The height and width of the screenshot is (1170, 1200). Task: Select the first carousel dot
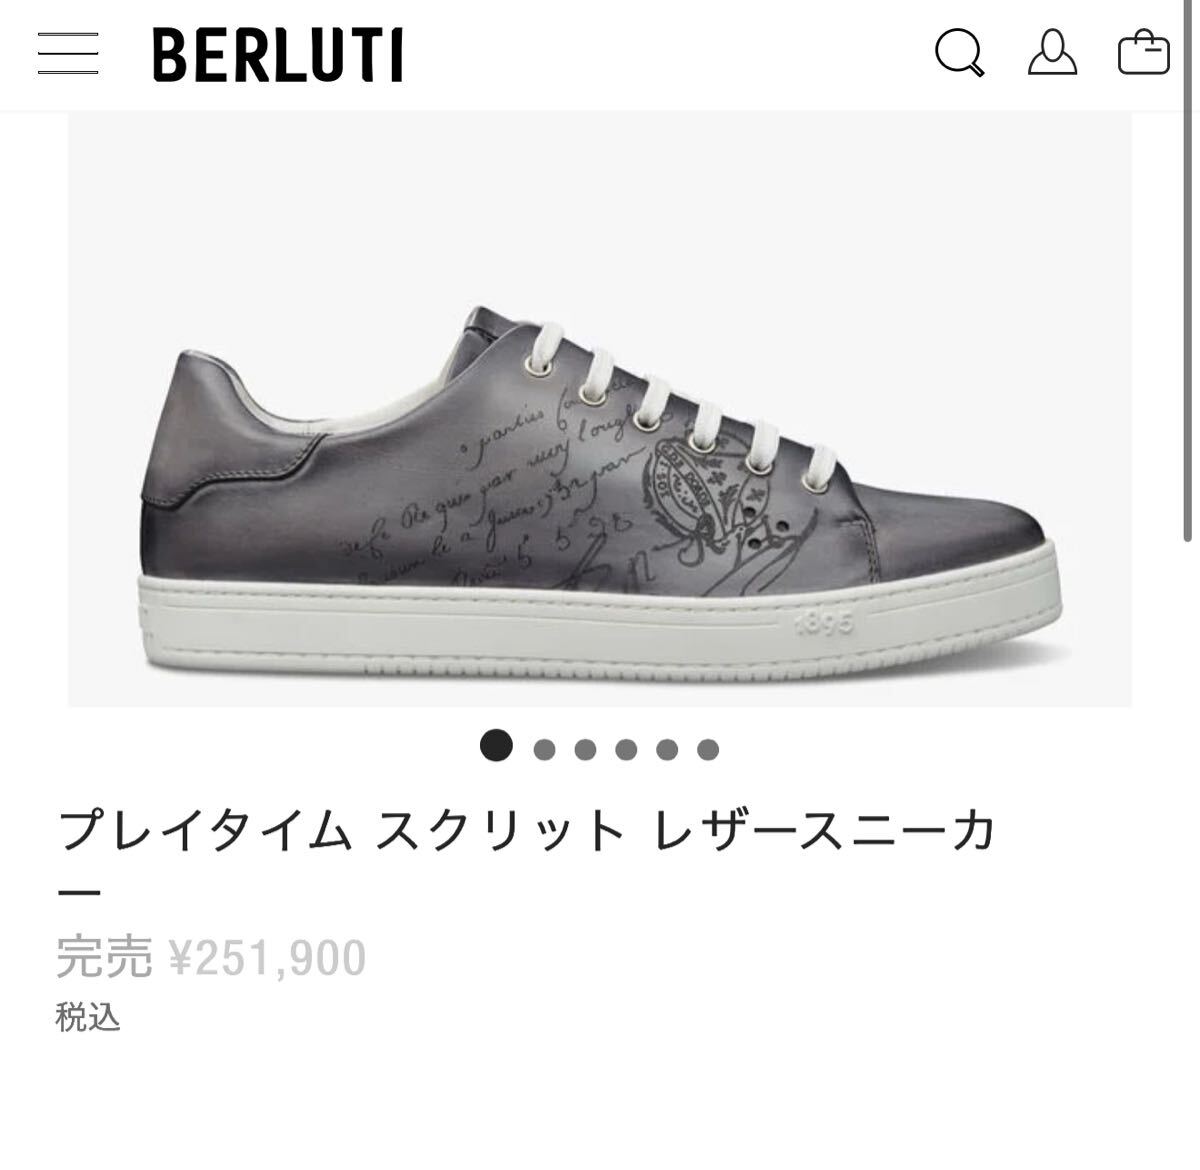pyautogui.click(x=496, y=746)
